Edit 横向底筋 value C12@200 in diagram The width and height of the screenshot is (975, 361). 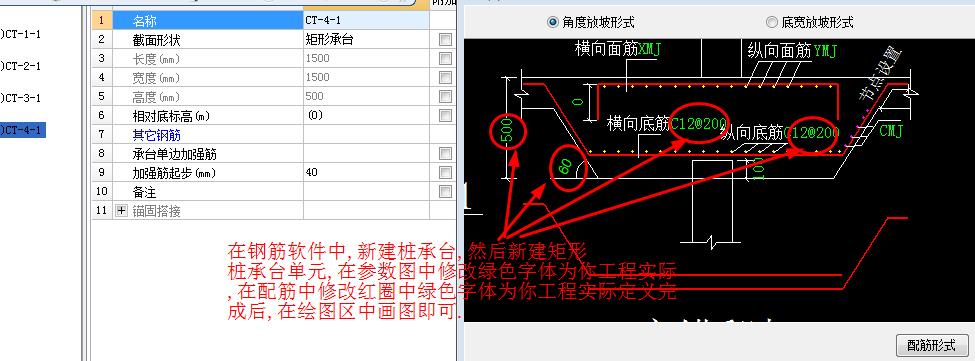698,124
